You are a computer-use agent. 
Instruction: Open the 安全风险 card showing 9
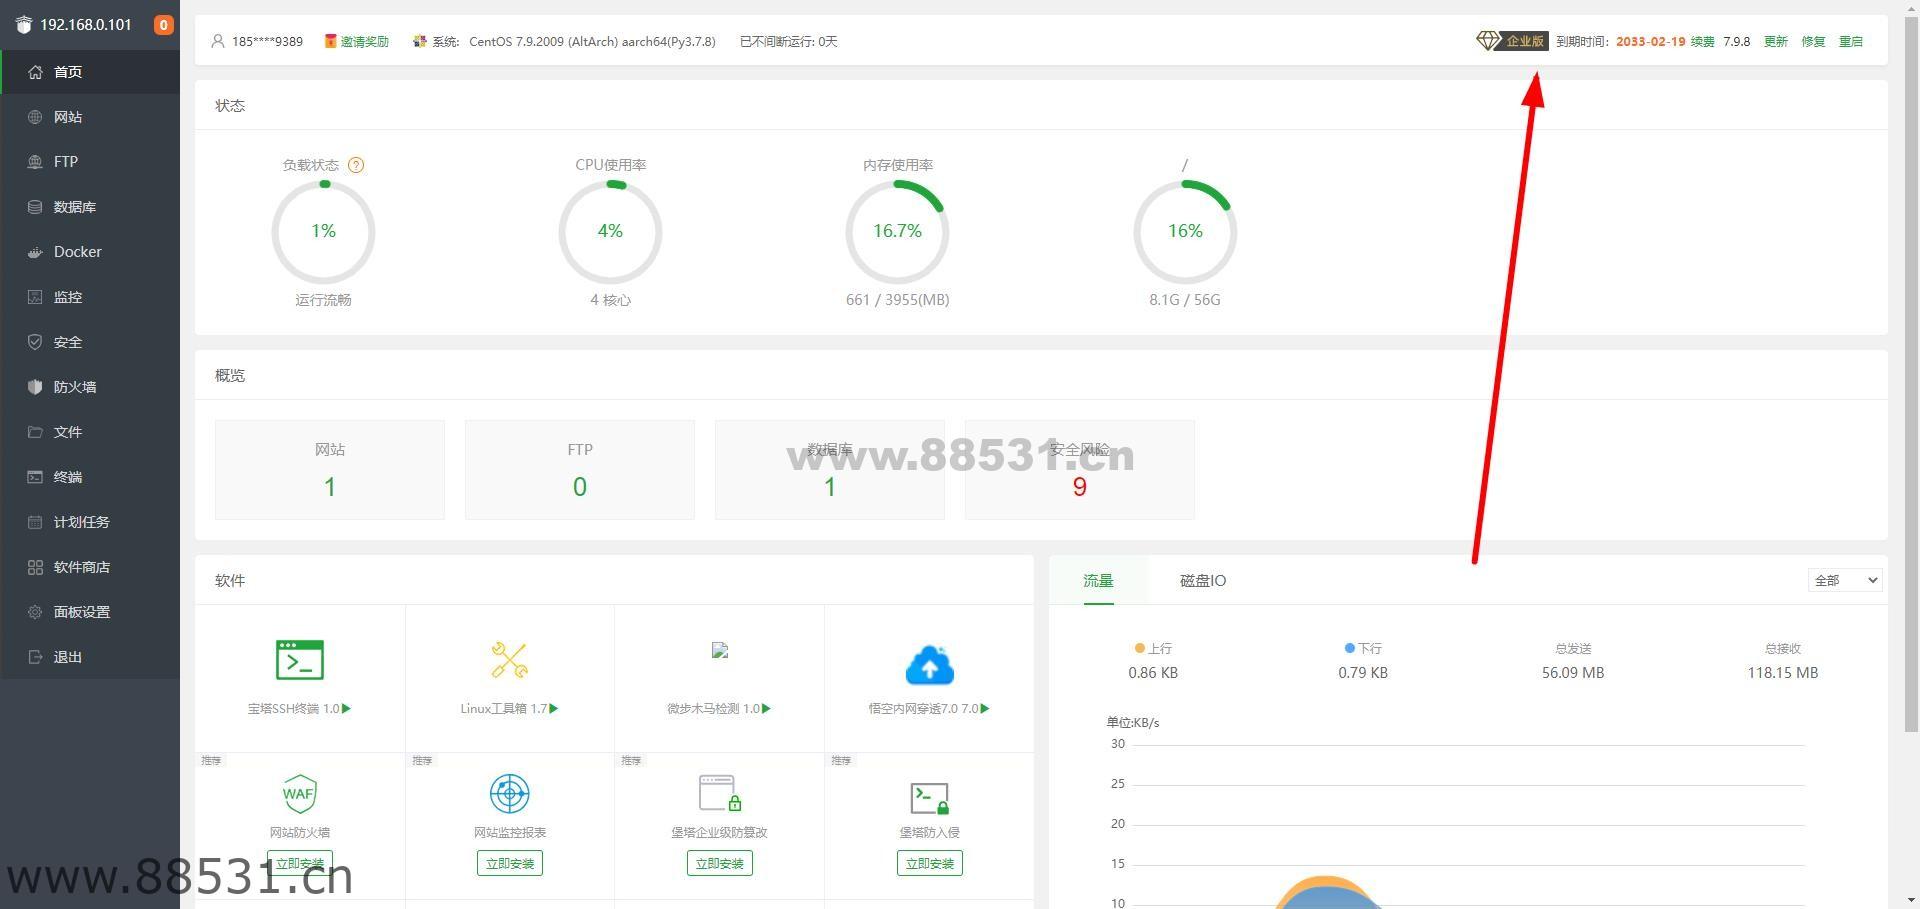point(1080,470)
